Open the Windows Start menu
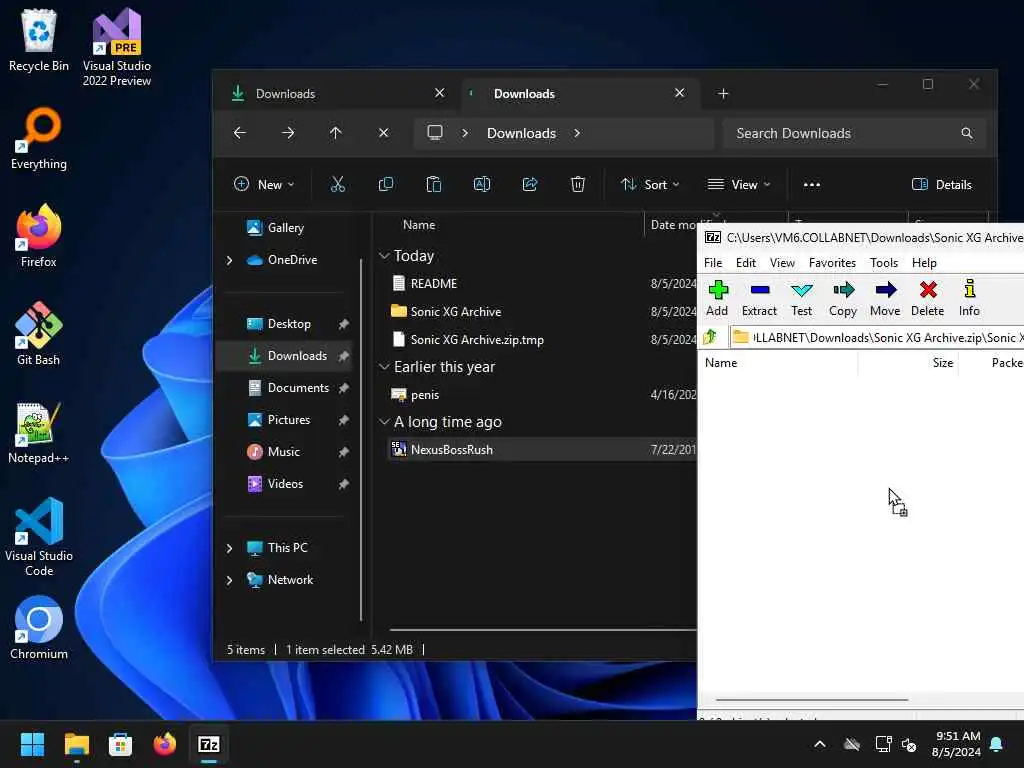 click(x=32, y=744)
